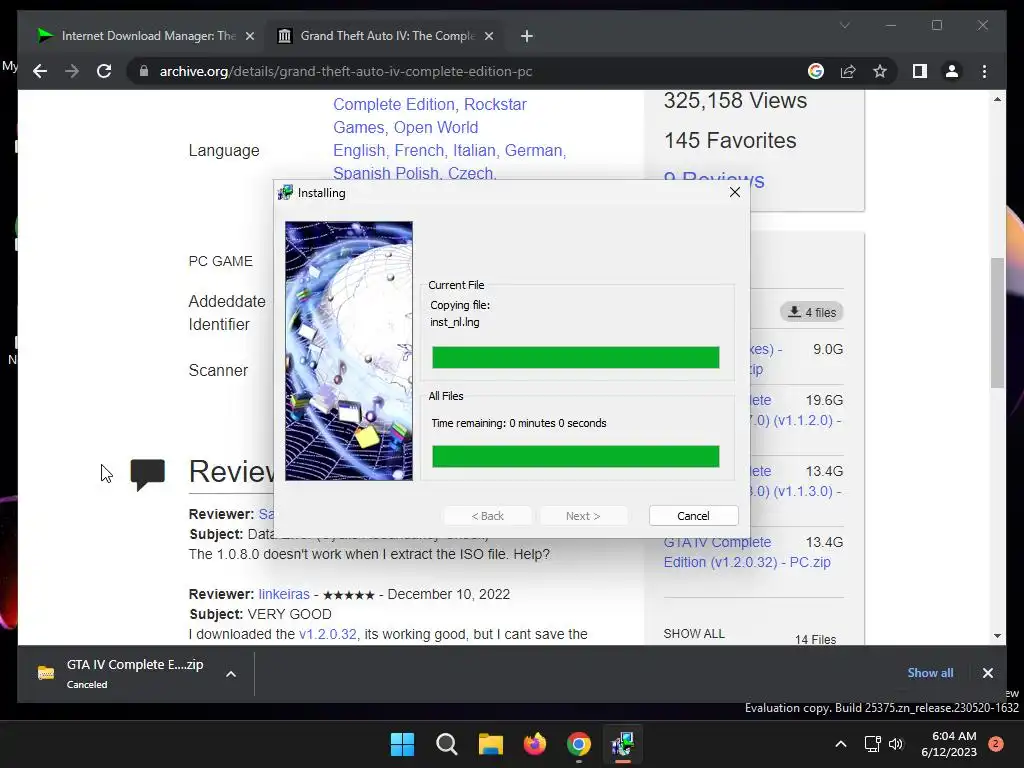
Task: Open the volume tray icon
Action: click(896, 744)
